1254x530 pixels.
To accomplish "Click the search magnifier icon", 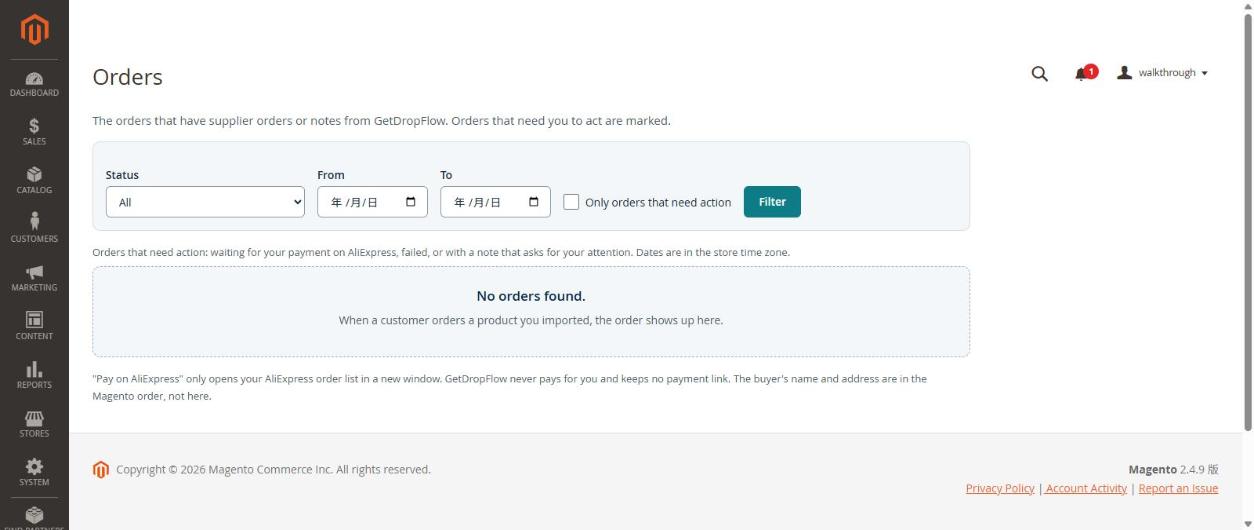I will pos(1039,73).
